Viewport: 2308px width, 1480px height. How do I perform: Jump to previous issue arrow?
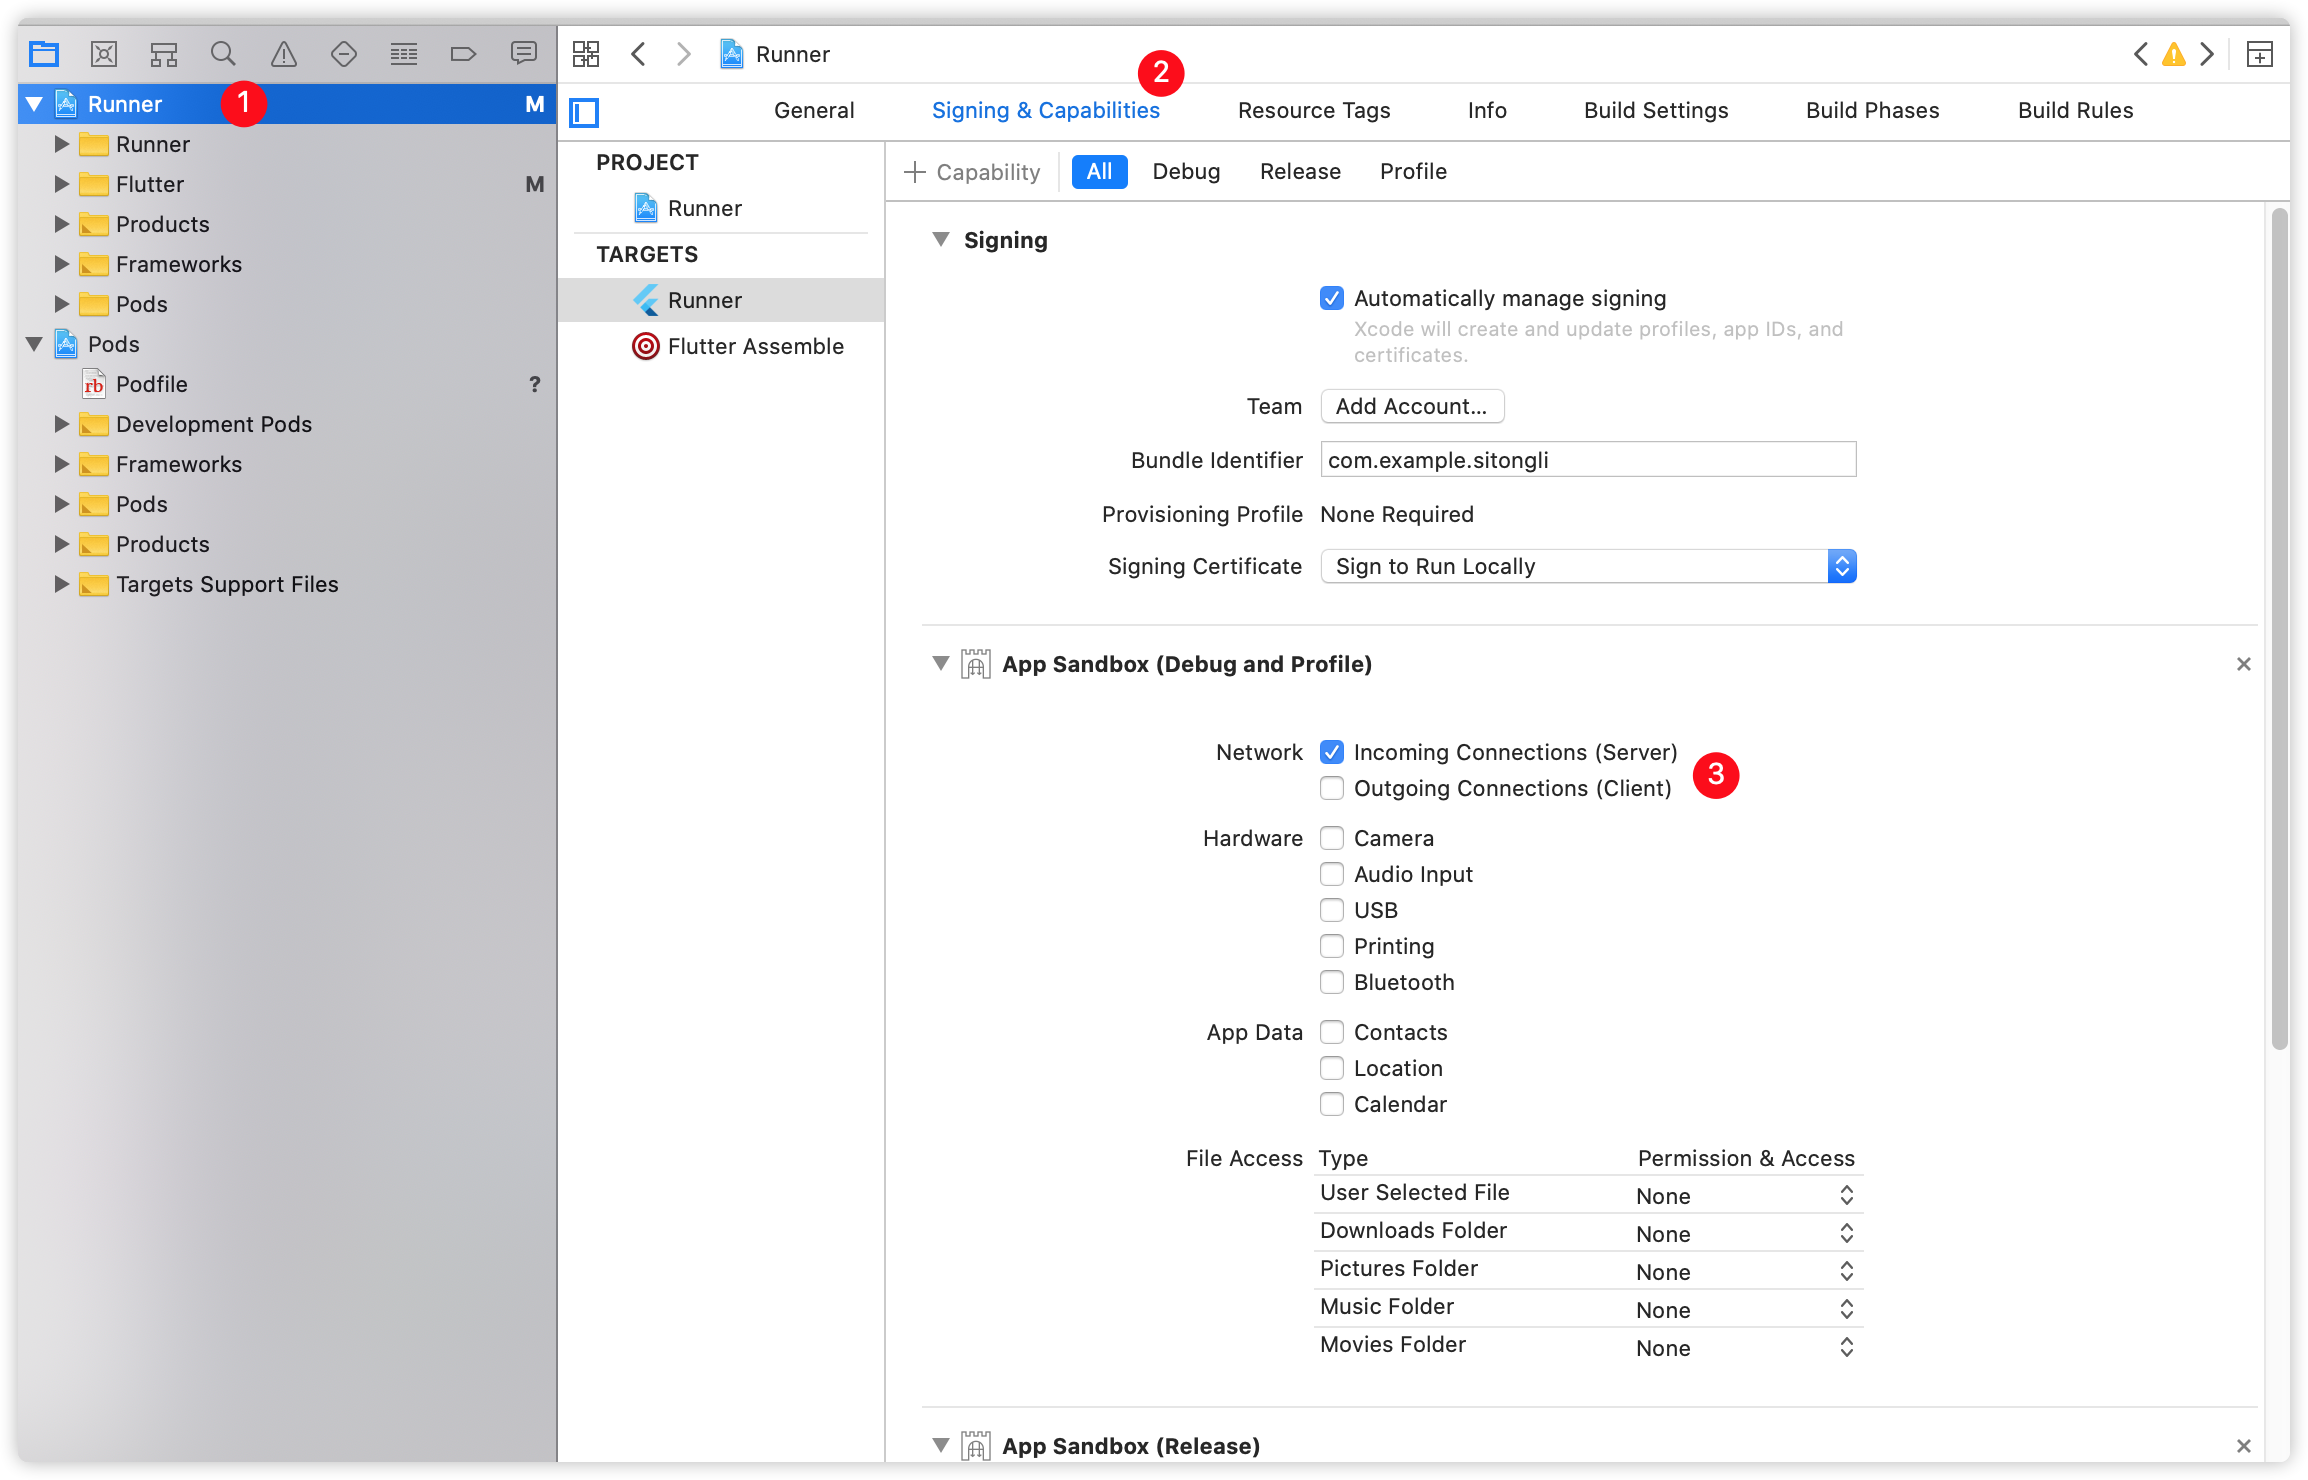[x=2140, y=54]
